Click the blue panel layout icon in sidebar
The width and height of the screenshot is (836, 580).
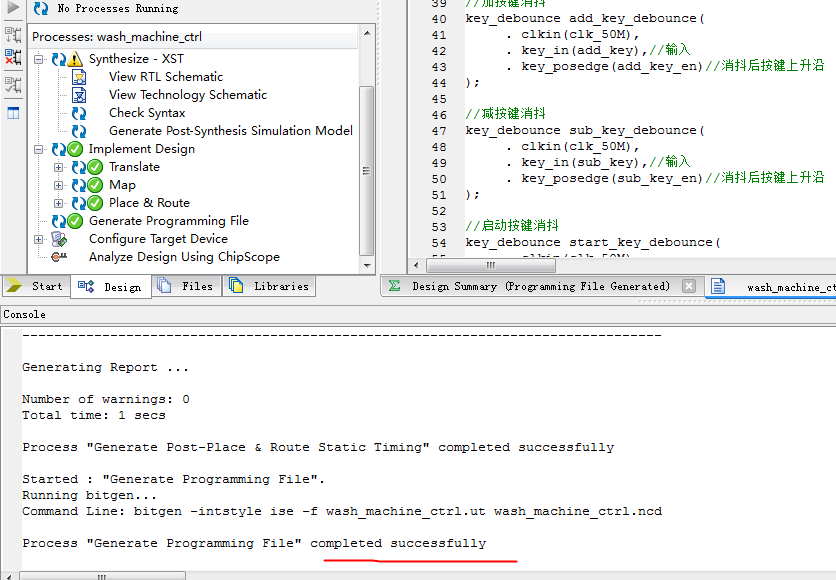[13, 113]
